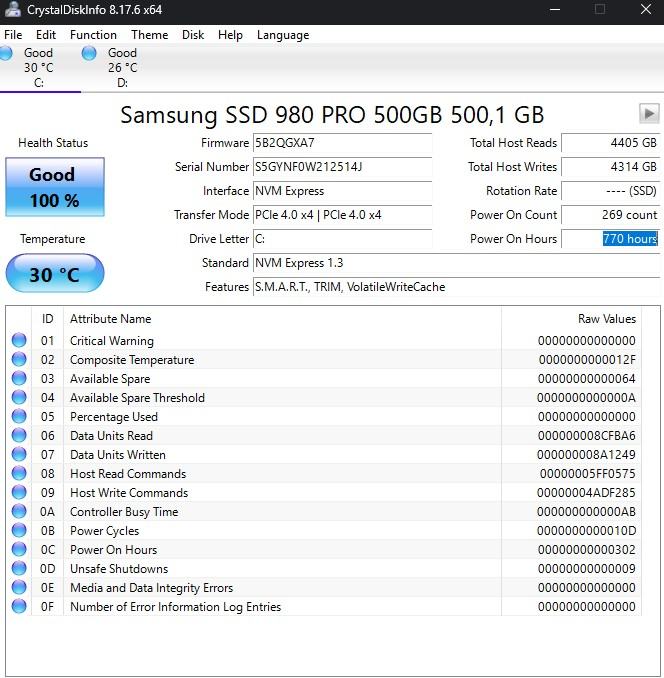
Task: Open the Function menu
Action: click(93, 35)
